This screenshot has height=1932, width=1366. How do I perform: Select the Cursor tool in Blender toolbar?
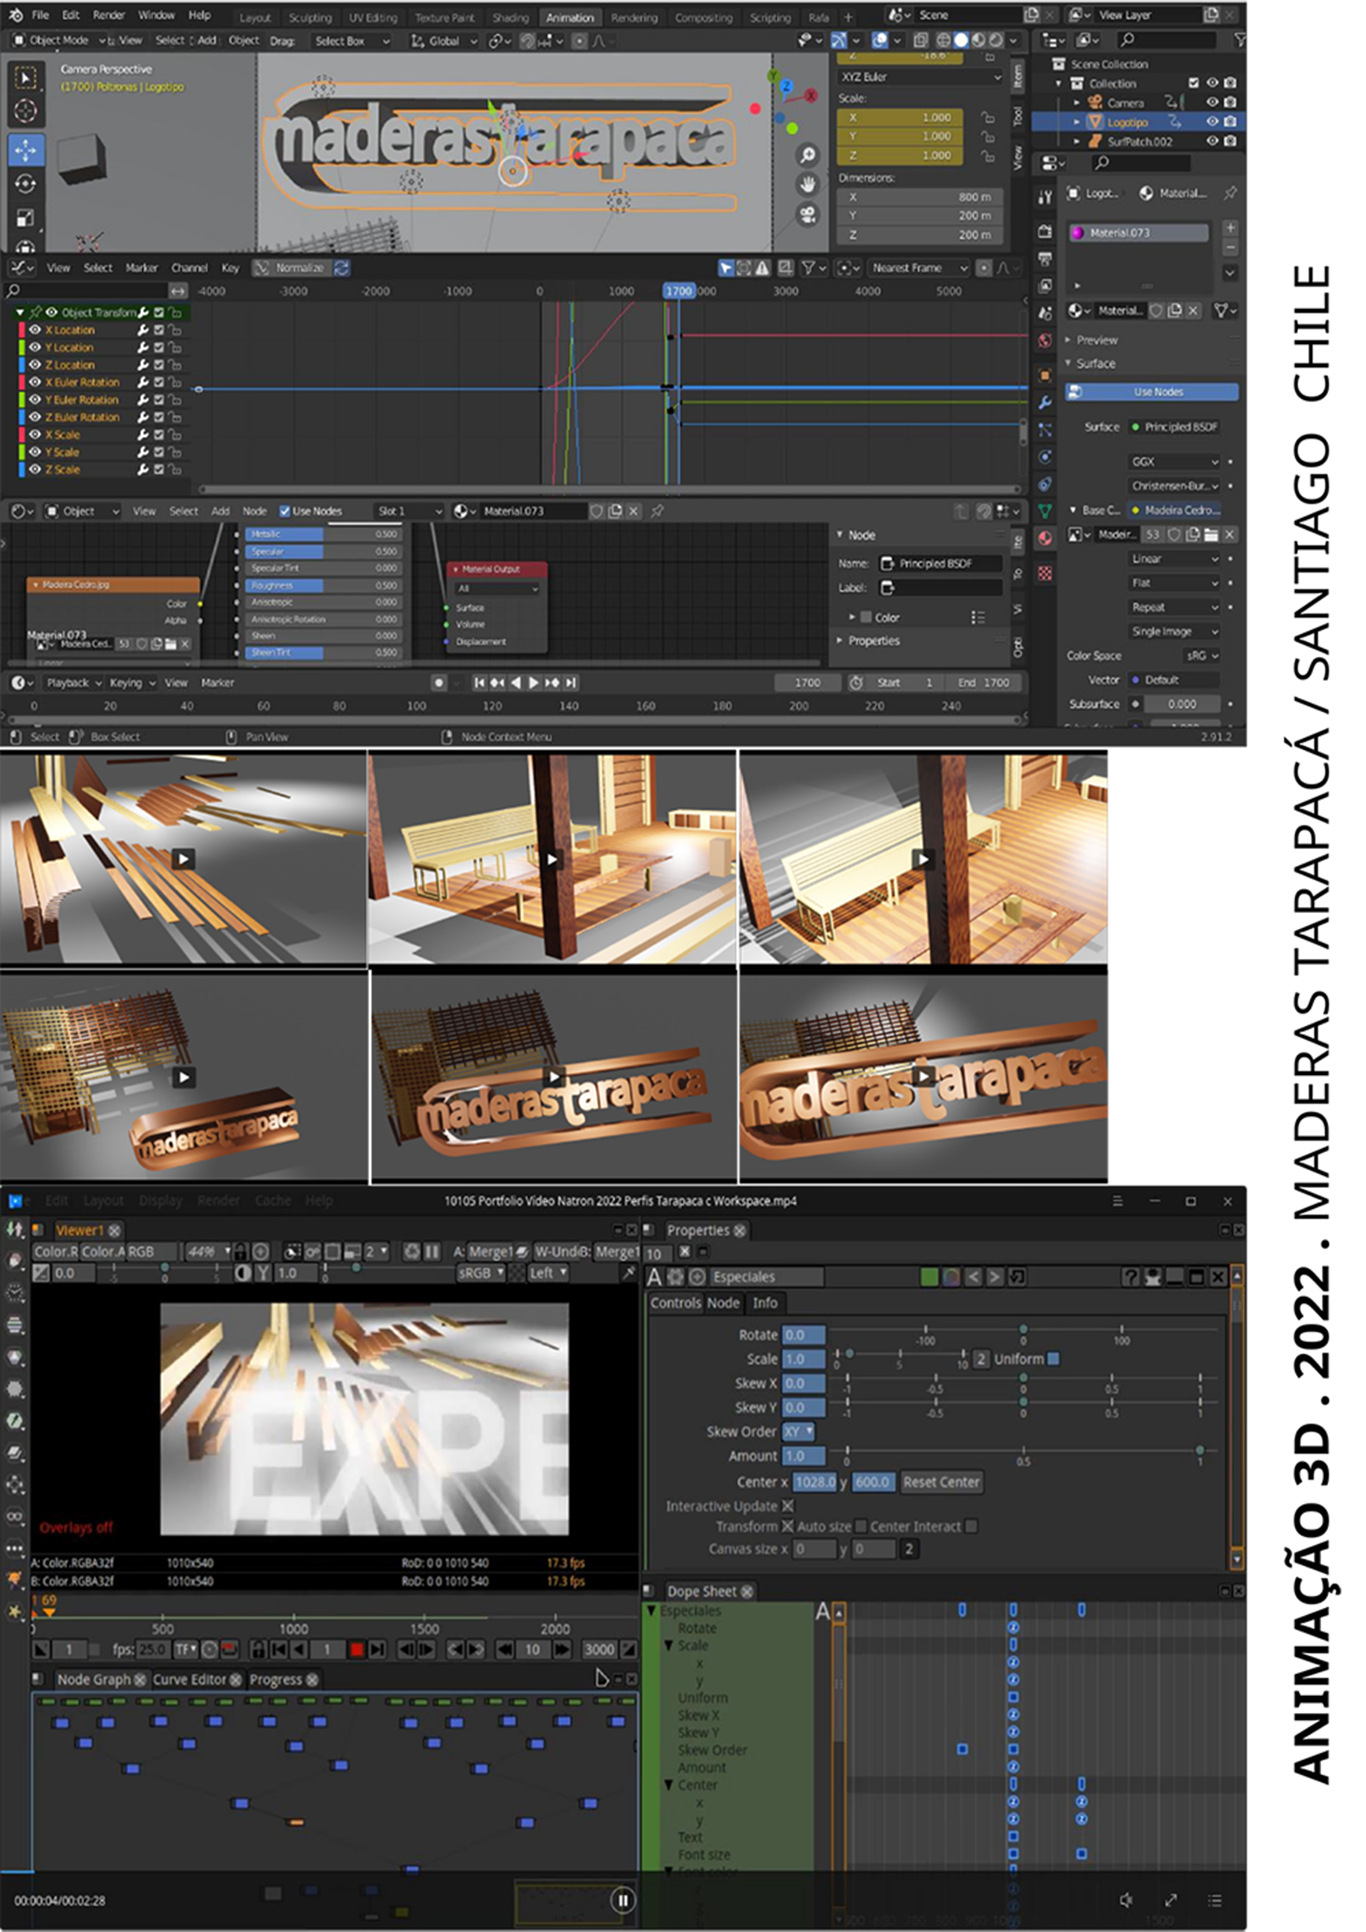tap(25, 111)
